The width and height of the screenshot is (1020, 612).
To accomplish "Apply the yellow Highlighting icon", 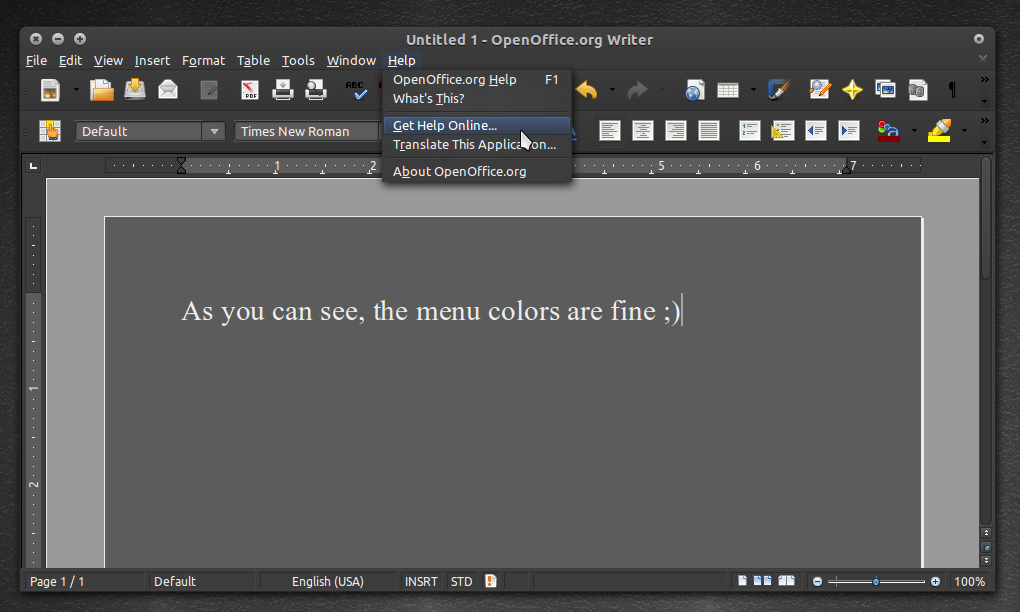I will coord(939,131).
